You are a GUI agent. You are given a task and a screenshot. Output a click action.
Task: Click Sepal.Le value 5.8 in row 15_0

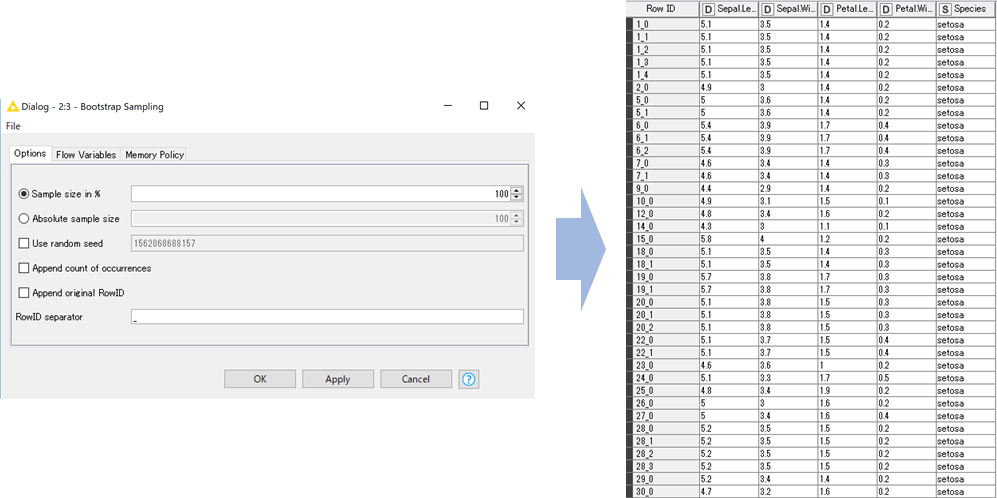coord(728,239)
